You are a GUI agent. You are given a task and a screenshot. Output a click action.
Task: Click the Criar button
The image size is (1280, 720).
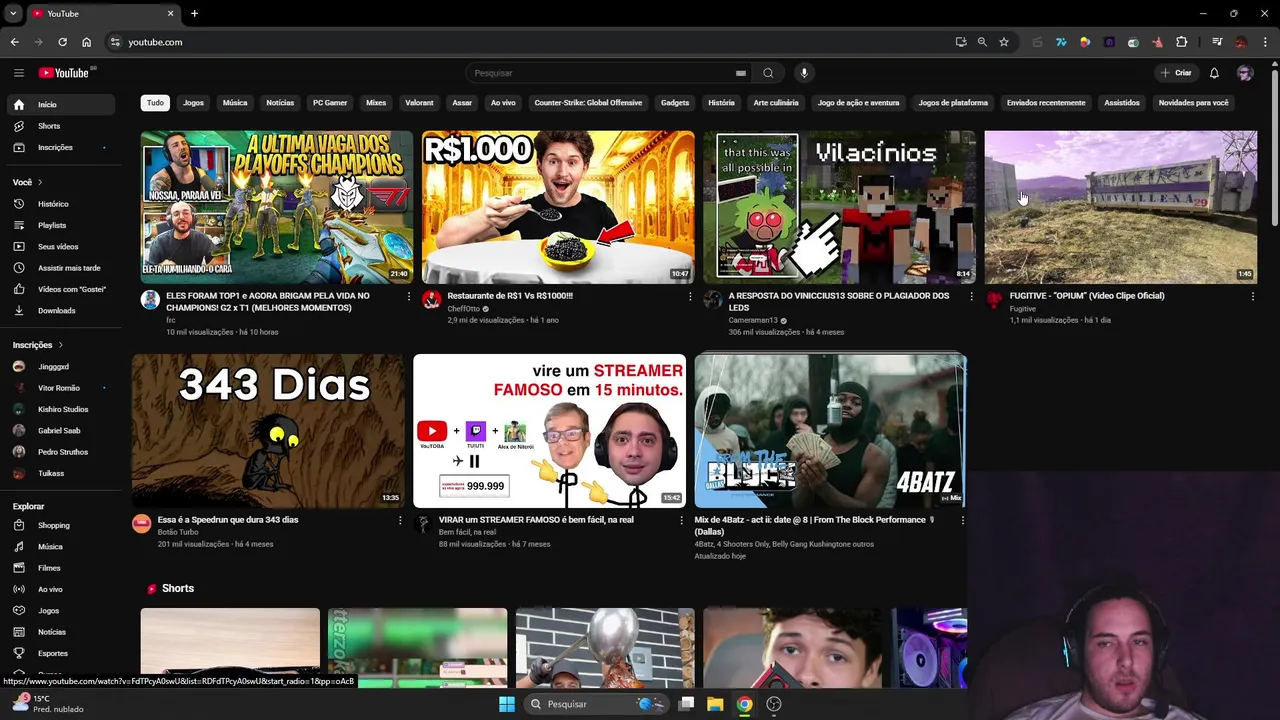[1176, 73]
